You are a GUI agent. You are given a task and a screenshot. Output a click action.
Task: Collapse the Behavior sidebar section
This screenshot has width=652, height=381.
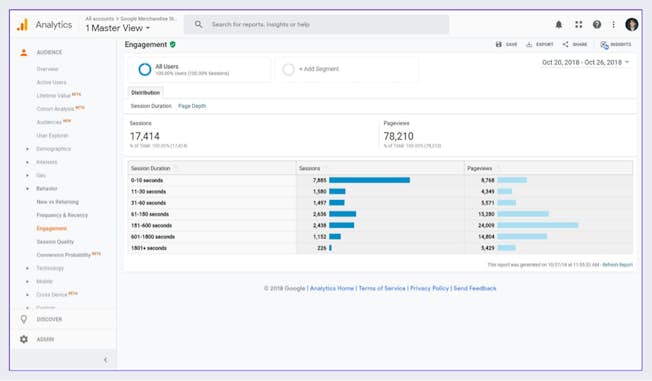[47, 188]
